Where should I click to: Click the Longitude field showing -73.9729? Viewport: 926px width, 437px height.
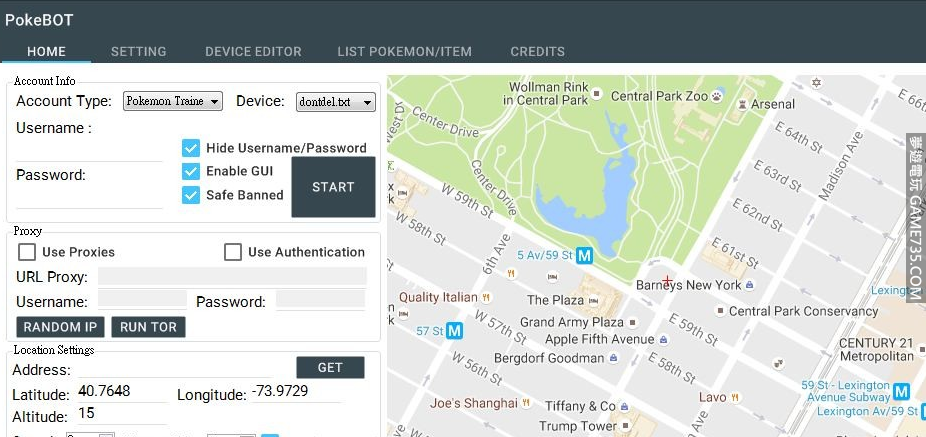[296, 392]
